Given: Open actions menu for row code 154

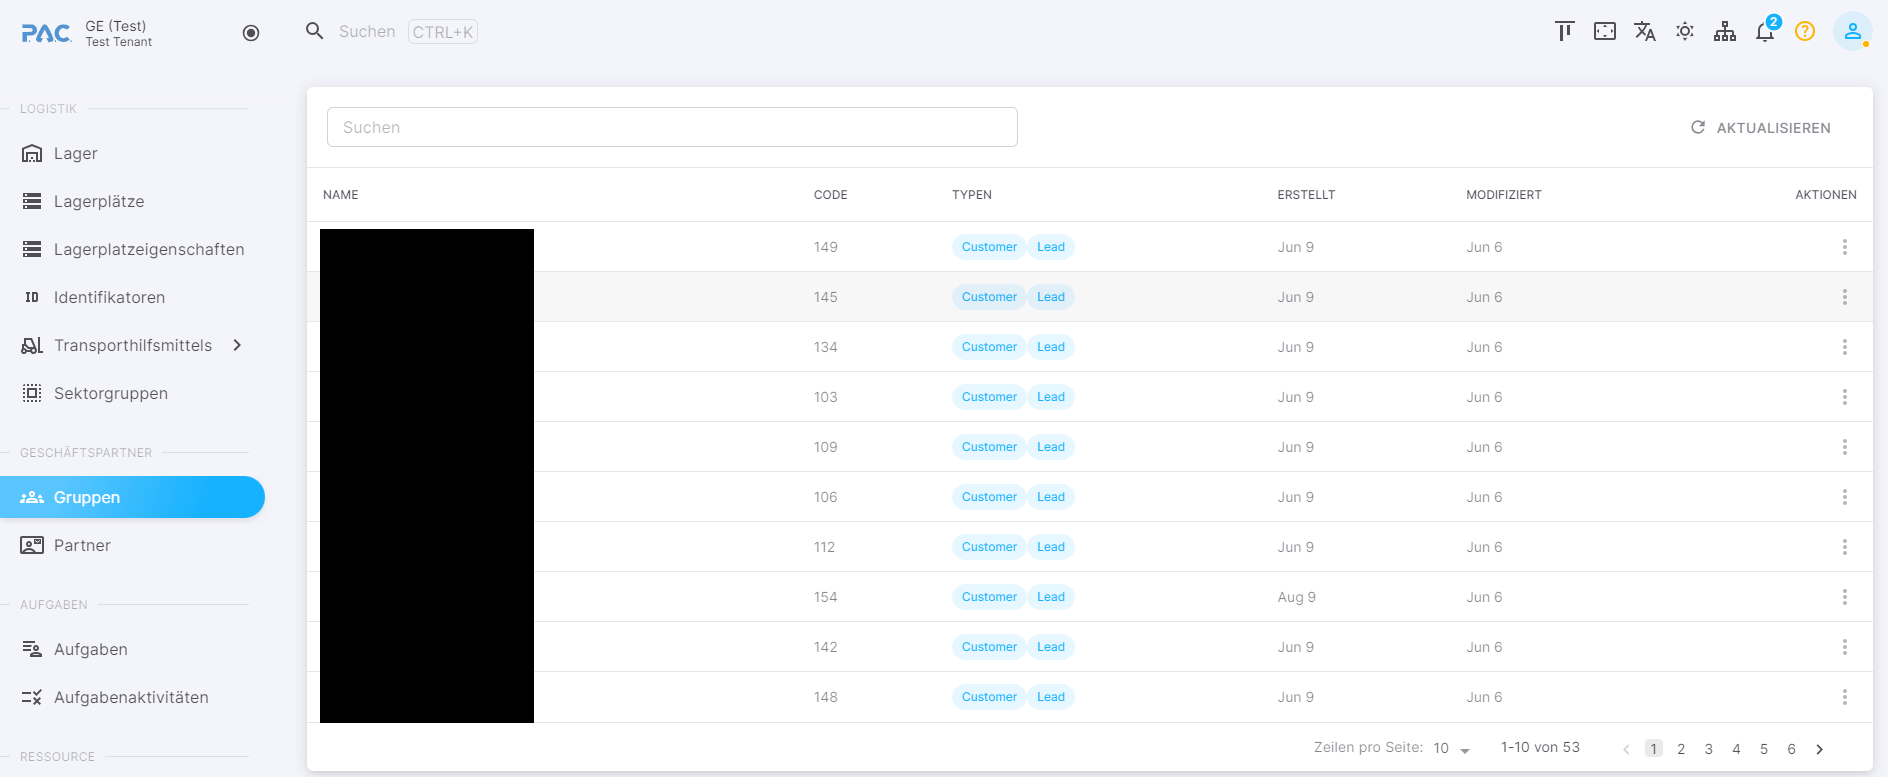Looking at the screenshot, I should [1845, 597].
